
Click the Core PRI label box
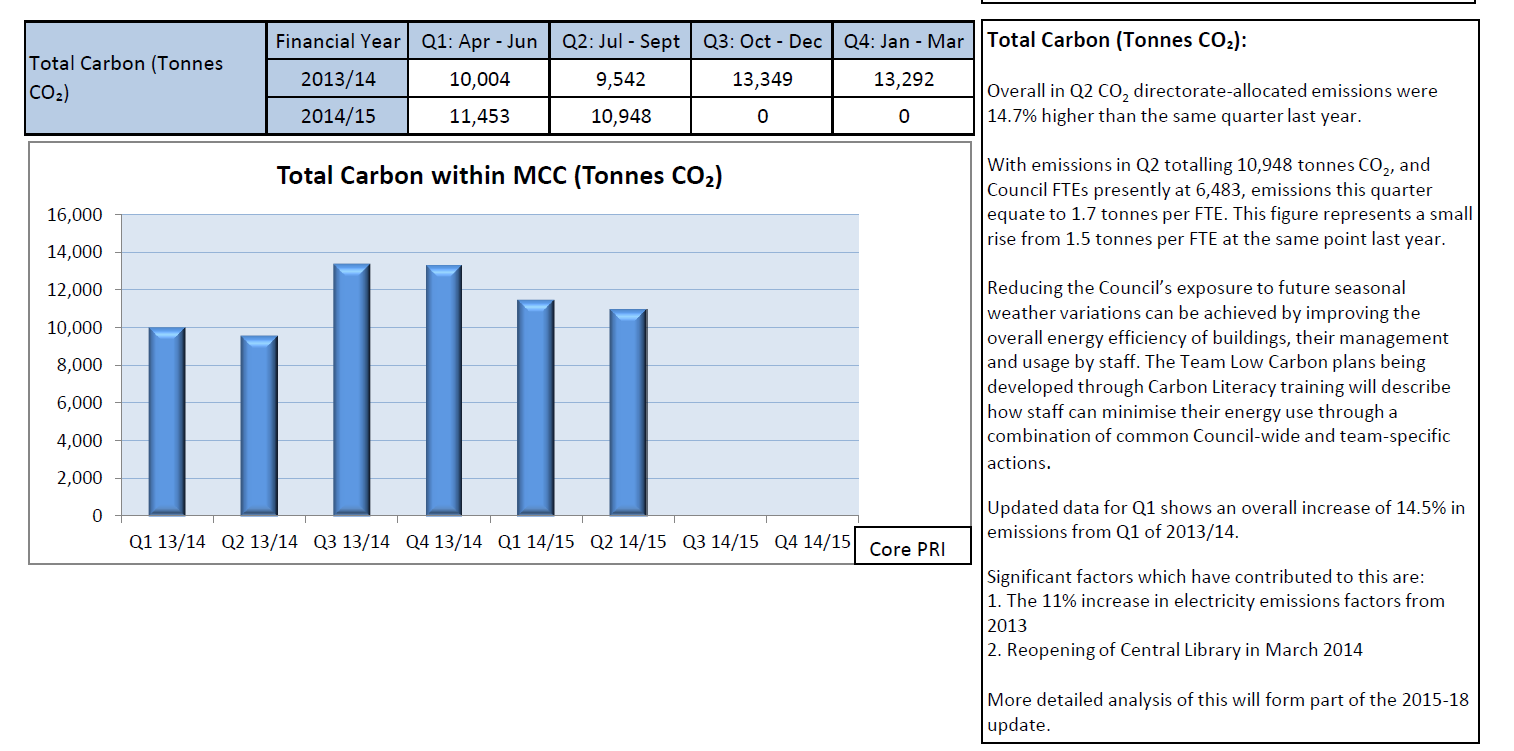(x=912, y=547)
